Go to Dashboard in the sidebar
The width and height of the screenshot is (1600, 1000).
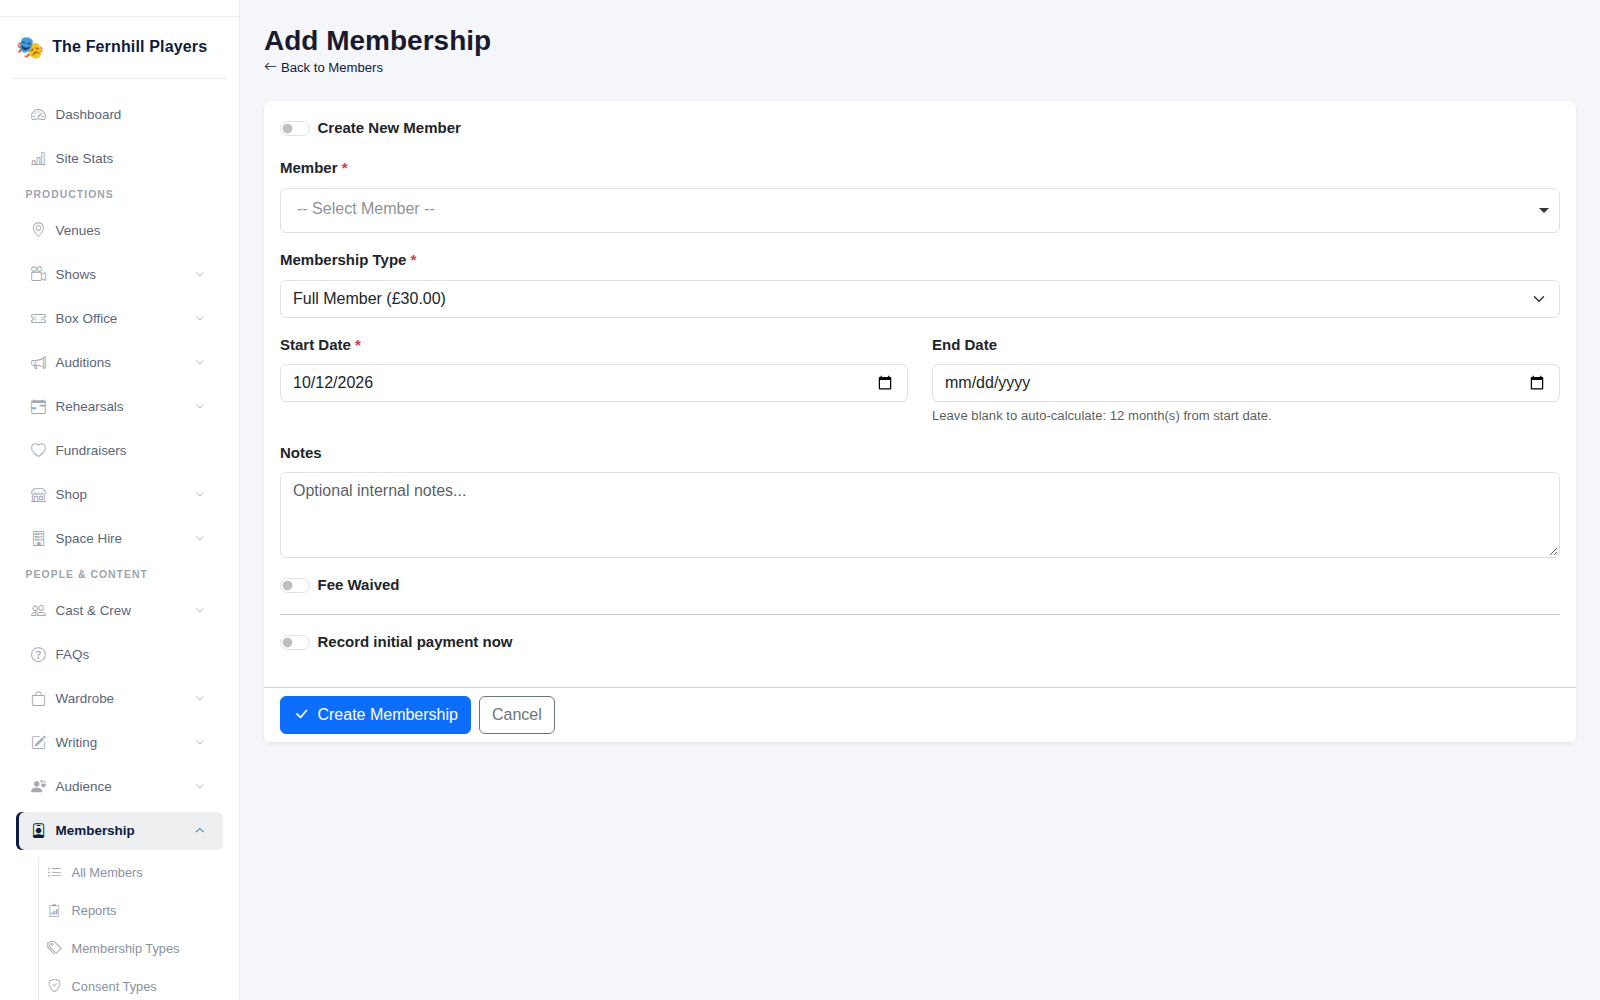119,115
